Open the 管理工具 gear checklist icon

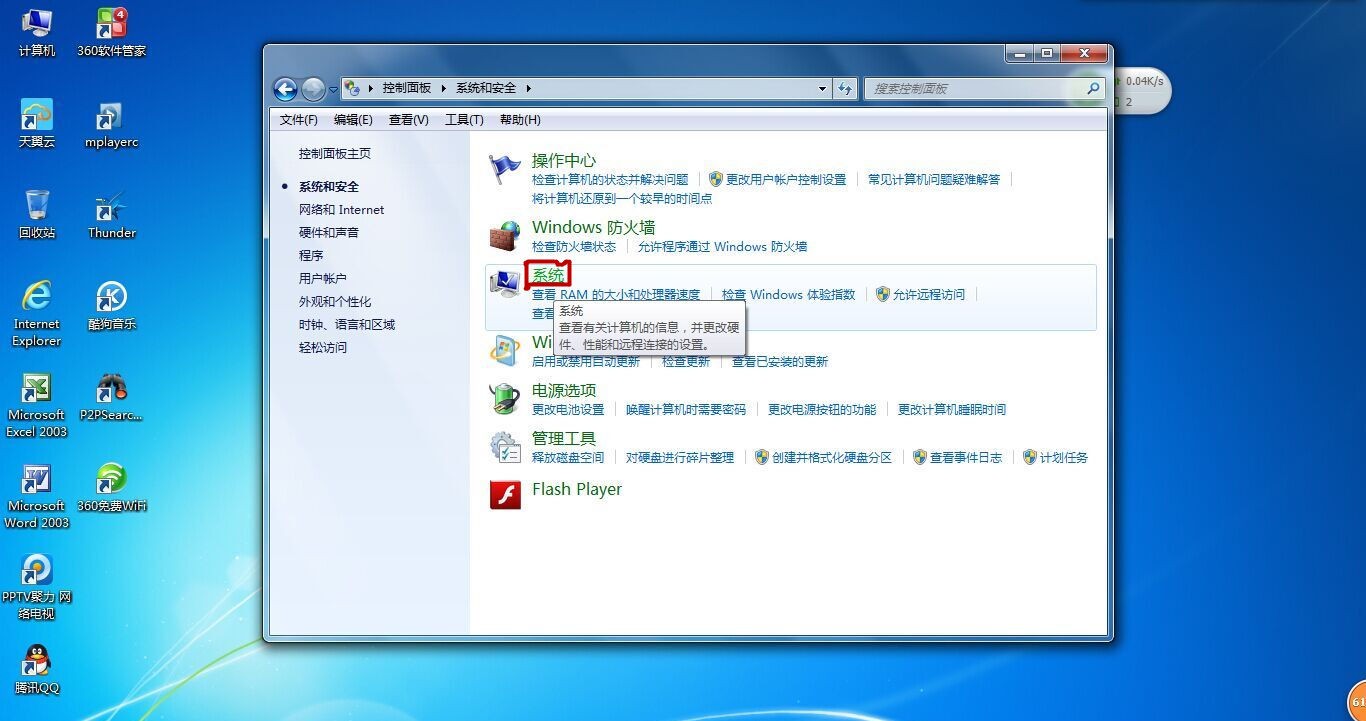(x=505, y=447)
